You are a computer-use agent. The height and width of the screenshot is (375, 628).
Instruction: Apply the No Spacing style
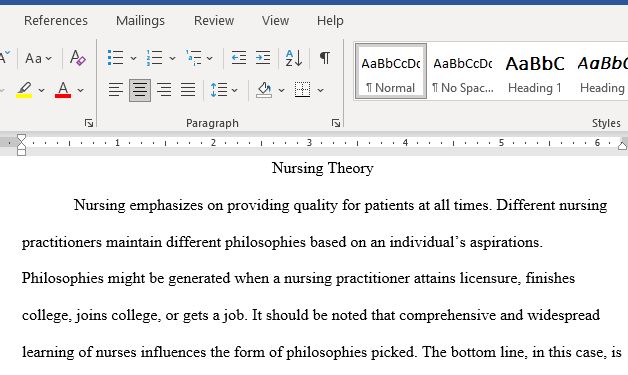(x=463, y=72)
